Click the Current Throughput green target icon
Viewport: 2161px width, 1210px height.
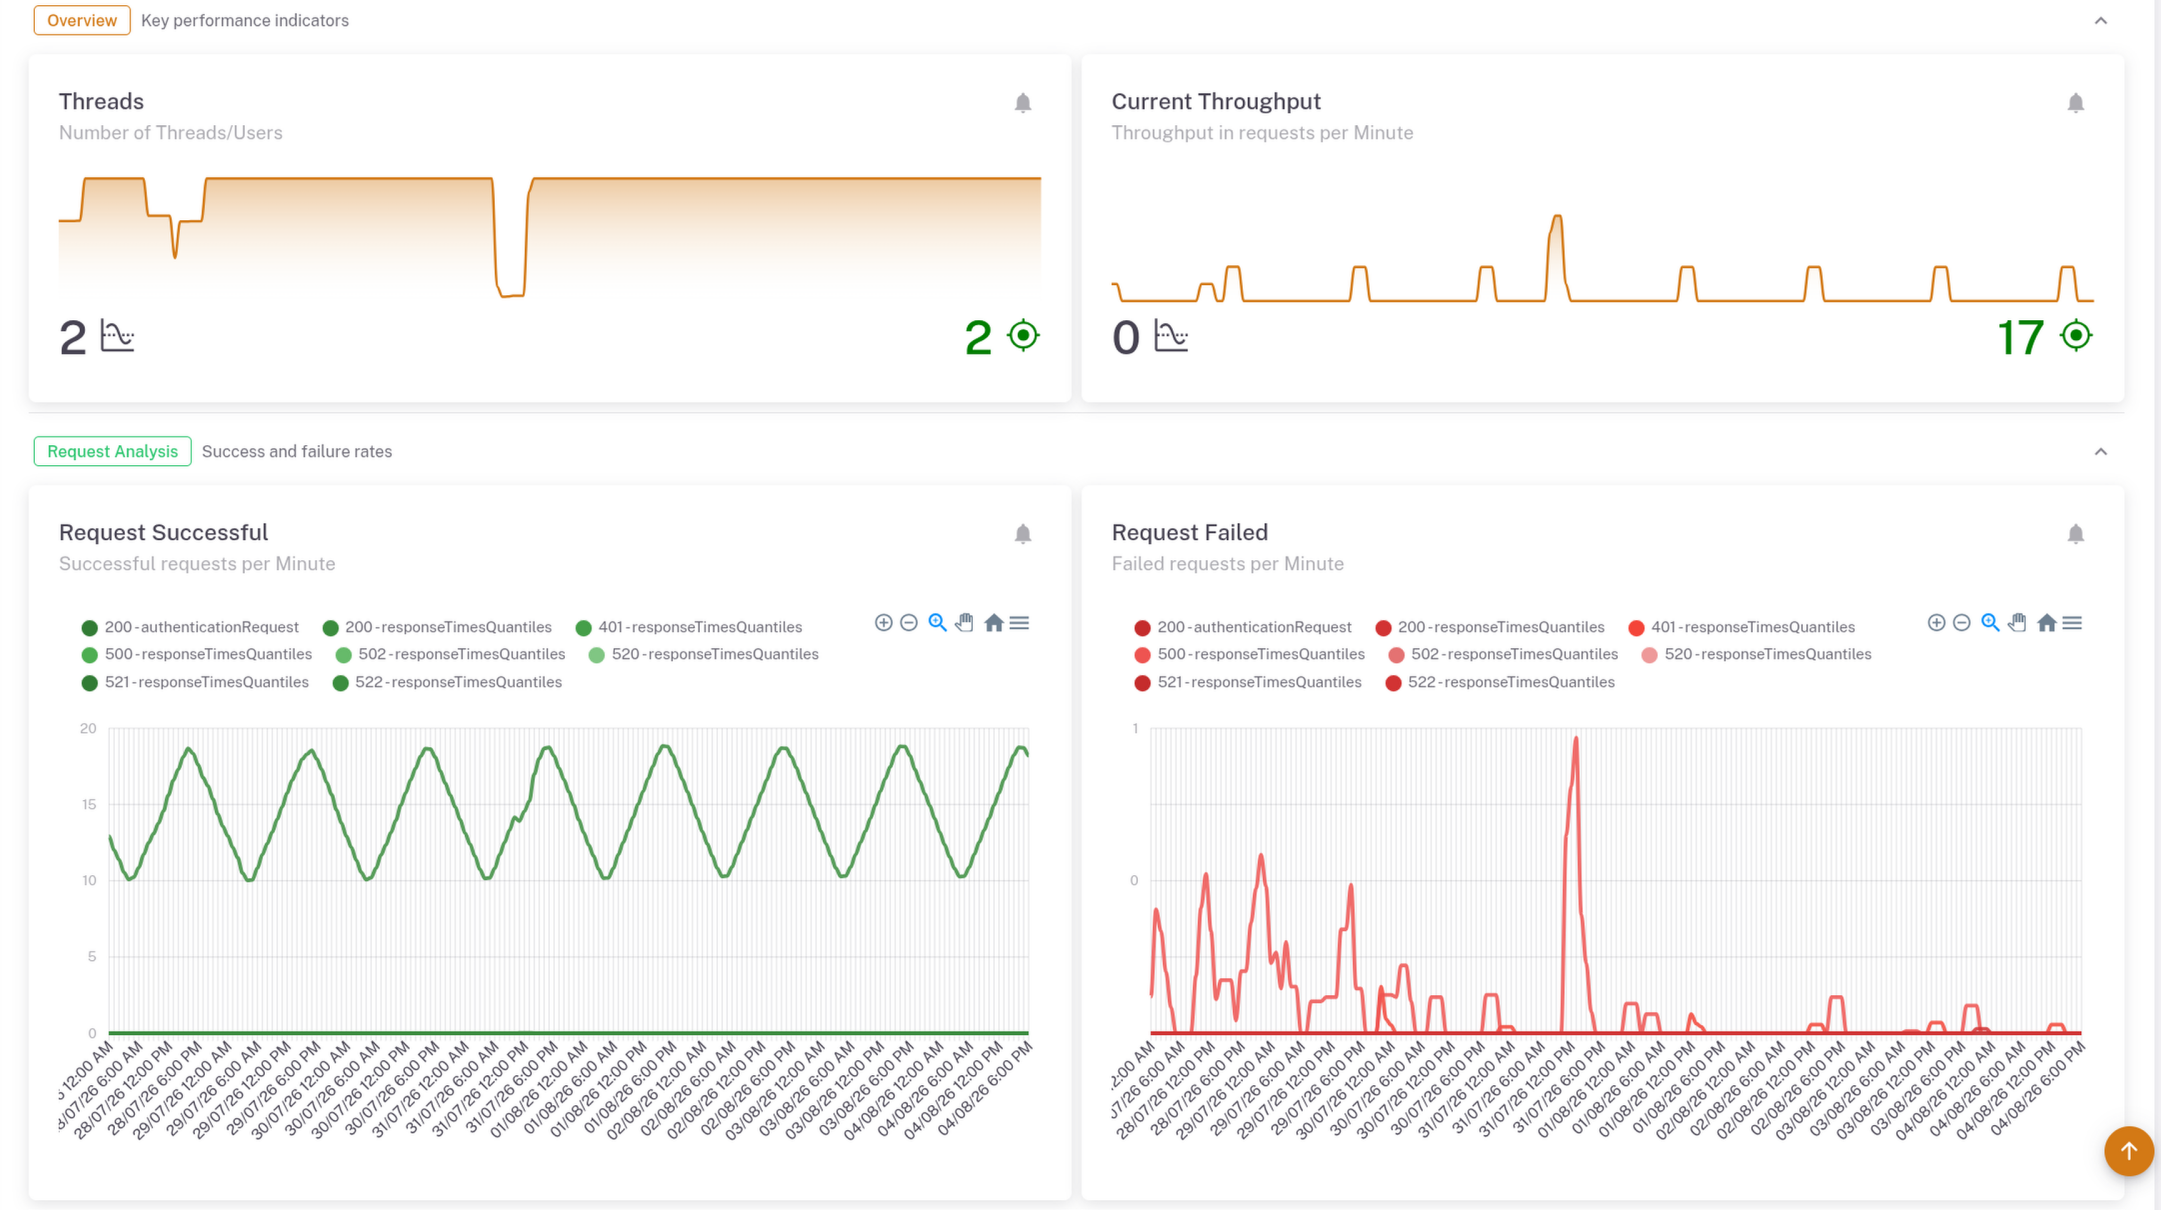coord(2076,335)
